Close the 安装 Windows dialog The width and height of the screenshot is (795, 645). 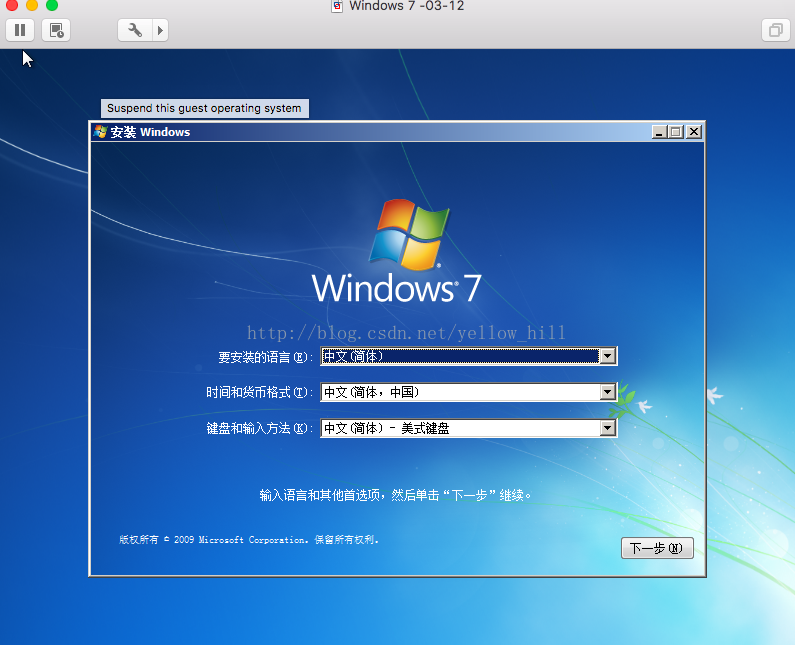[x=694, y=132]
